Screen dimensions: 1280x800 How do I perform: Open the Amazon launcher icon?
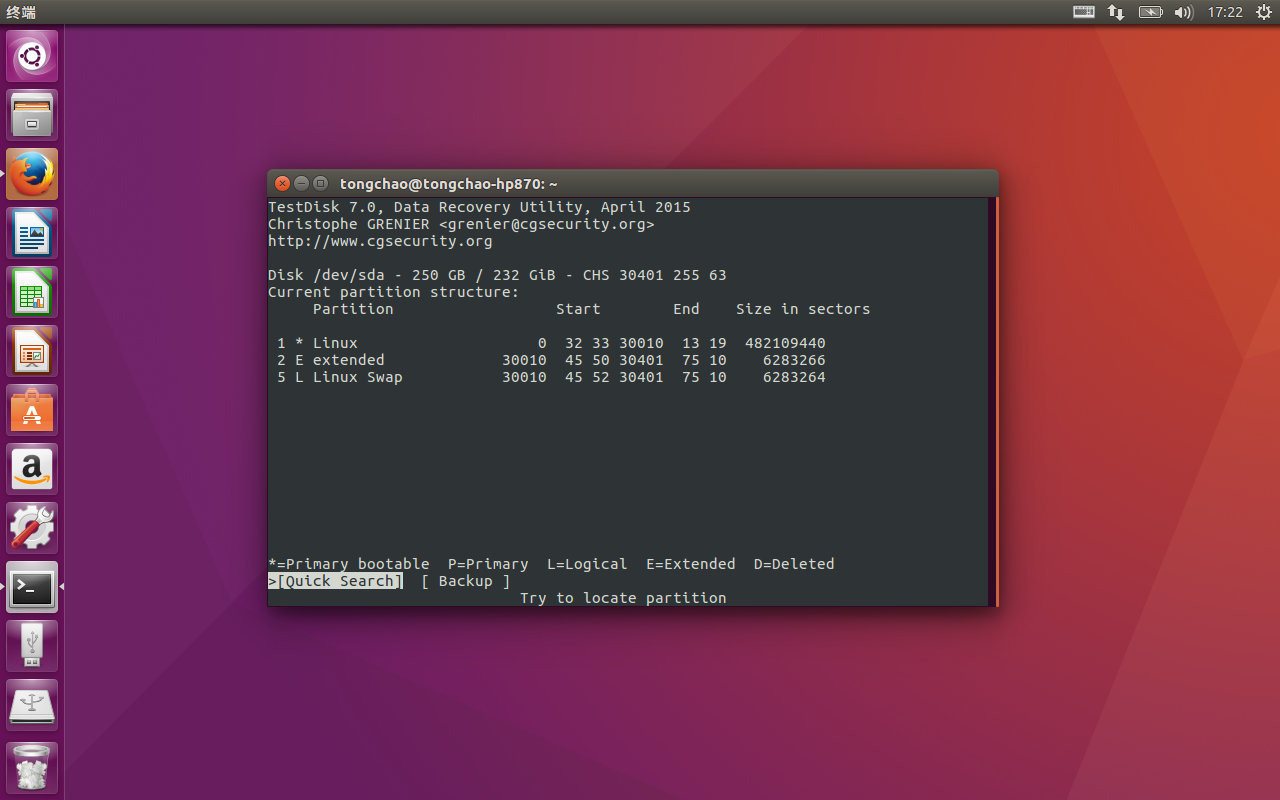tap(32, 469)
